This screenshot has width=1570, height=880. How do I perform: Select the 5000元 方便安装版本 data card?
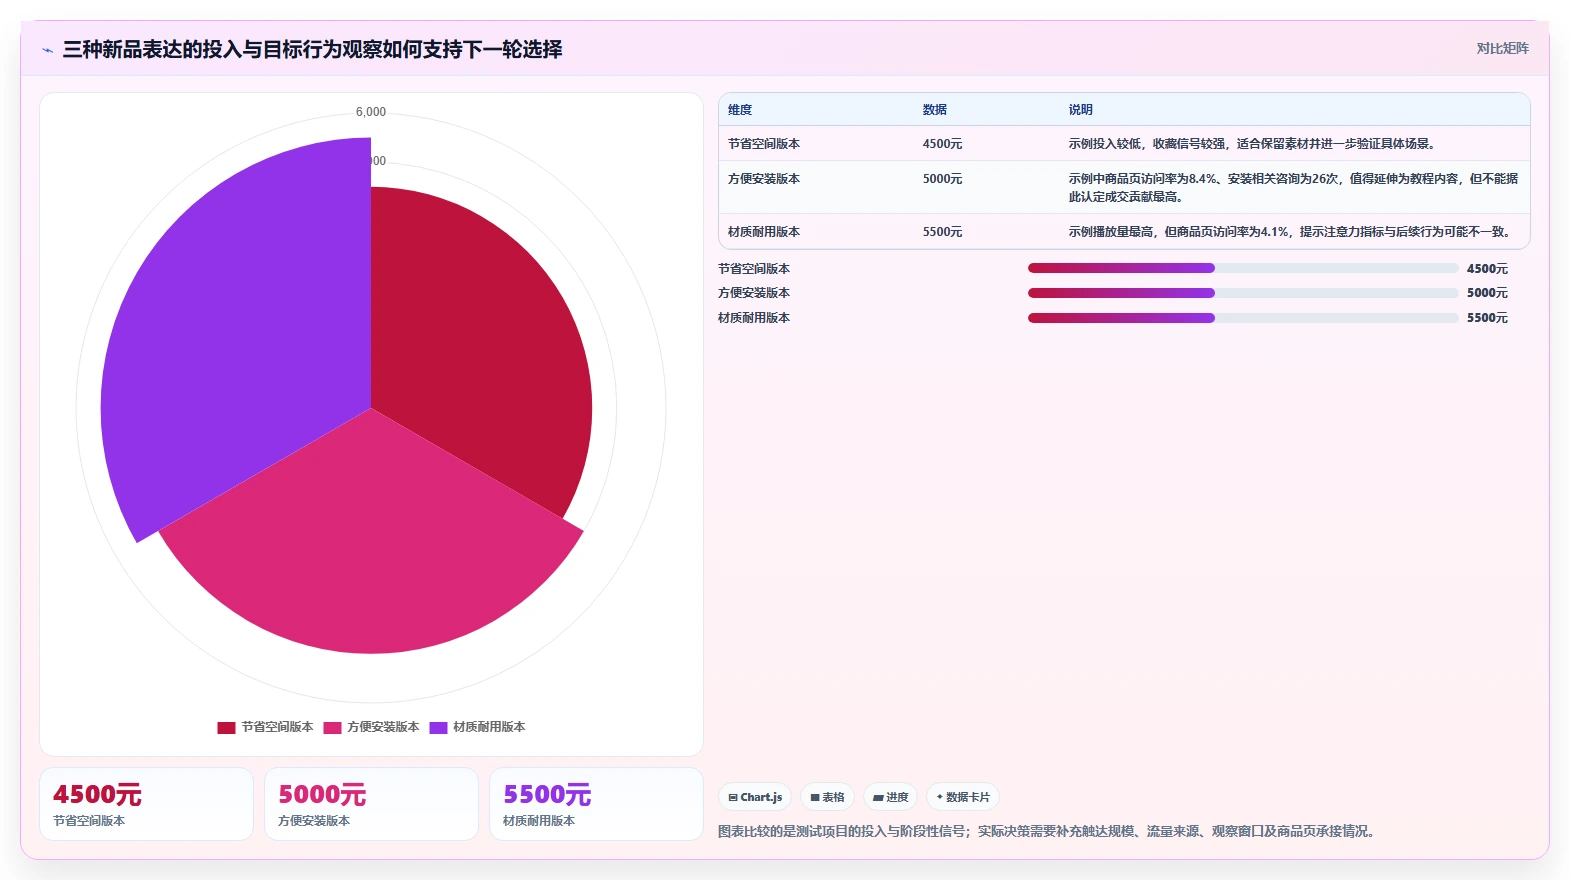point(371,804)
